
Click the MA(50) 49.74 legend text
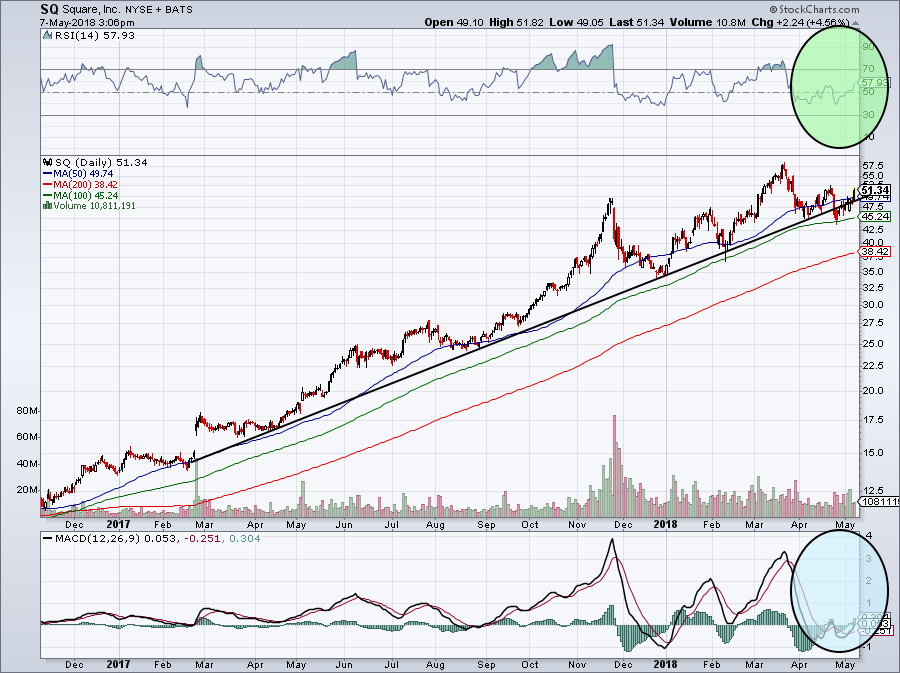(83, 174)
